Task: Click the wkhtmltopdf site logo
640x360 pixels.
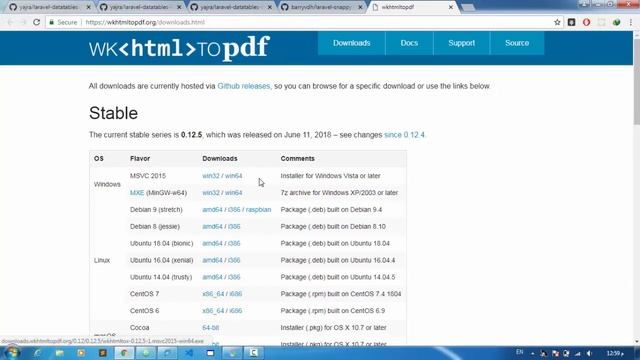Action: 179,48
